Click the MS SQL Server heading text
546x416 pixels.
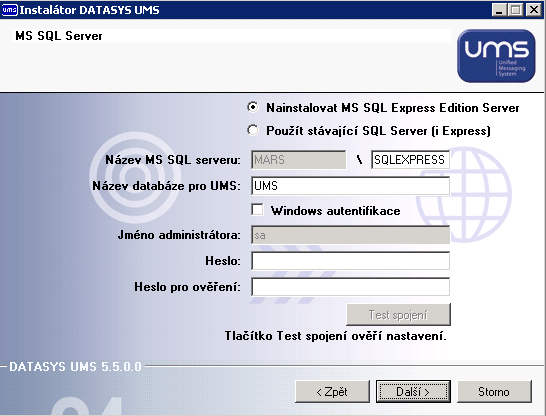pyautogui.click(x=59, y=36)
